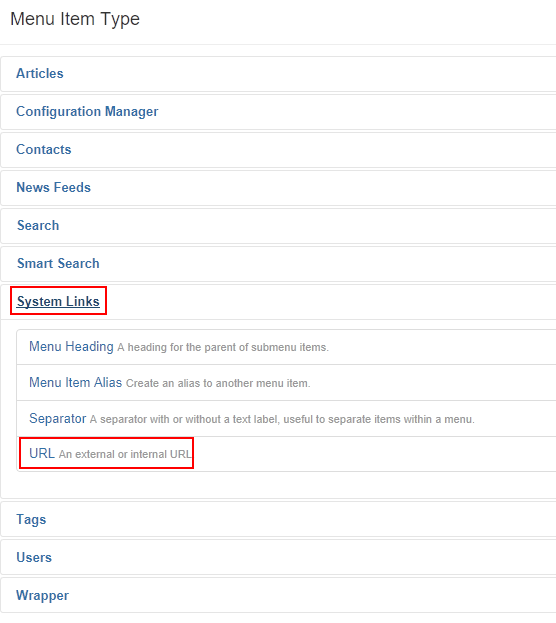Choose the Menu Heading item type
Image resolution: width=556 pixels, height=623 pixels.
click(x=71, y=346)
